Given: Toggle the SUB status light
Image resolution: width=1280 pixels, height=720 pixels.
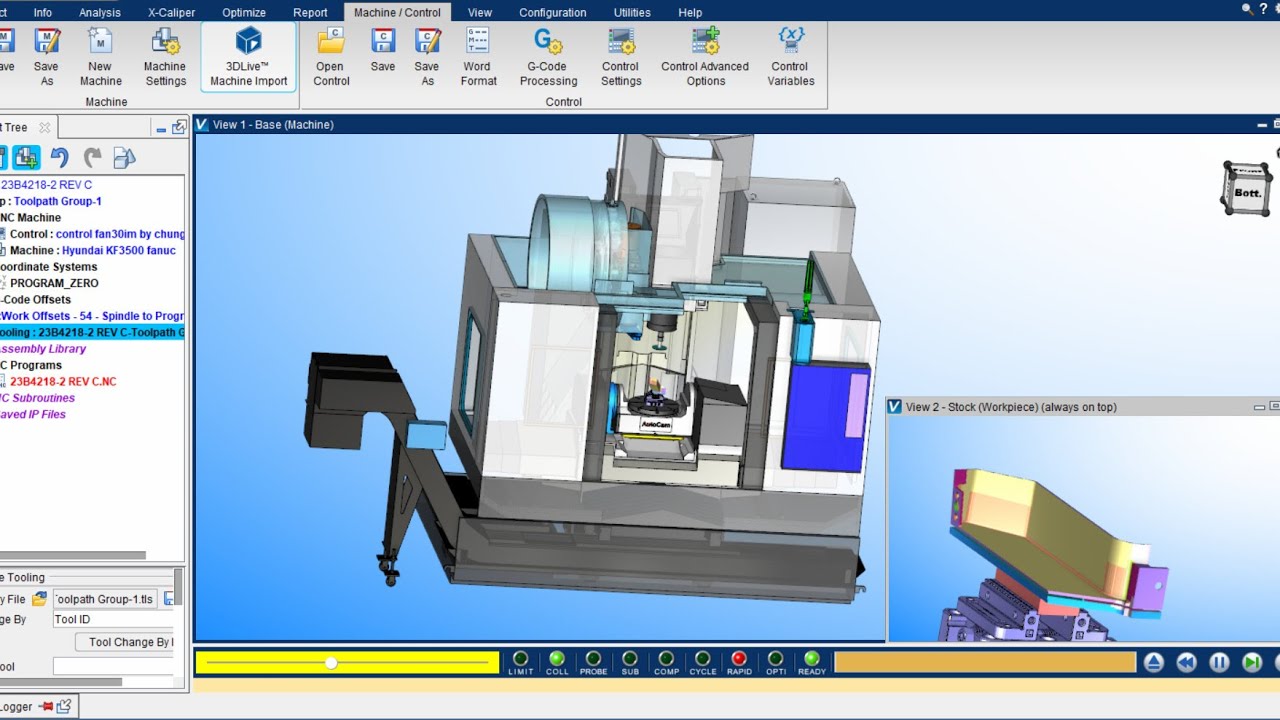Looking at the screenshot, I should point(630,658).
